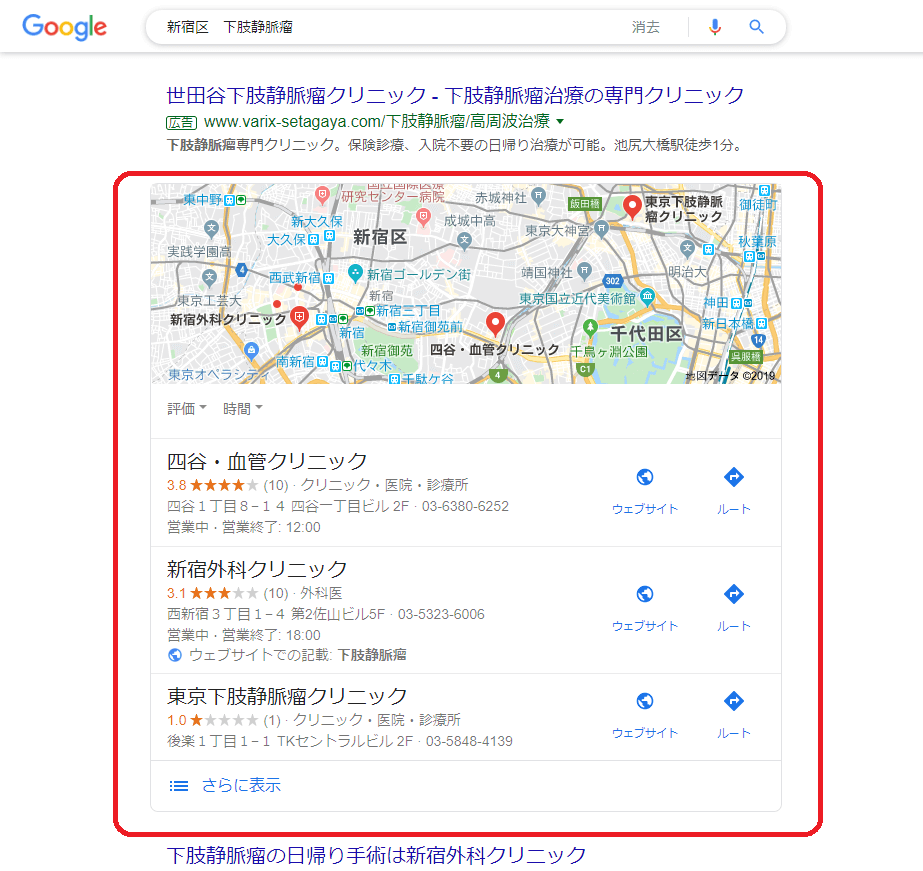This screenshot has width=923, height=871.
Task: Click route directions icon for 新宿外科クリニック
Action: coord(733,594)
